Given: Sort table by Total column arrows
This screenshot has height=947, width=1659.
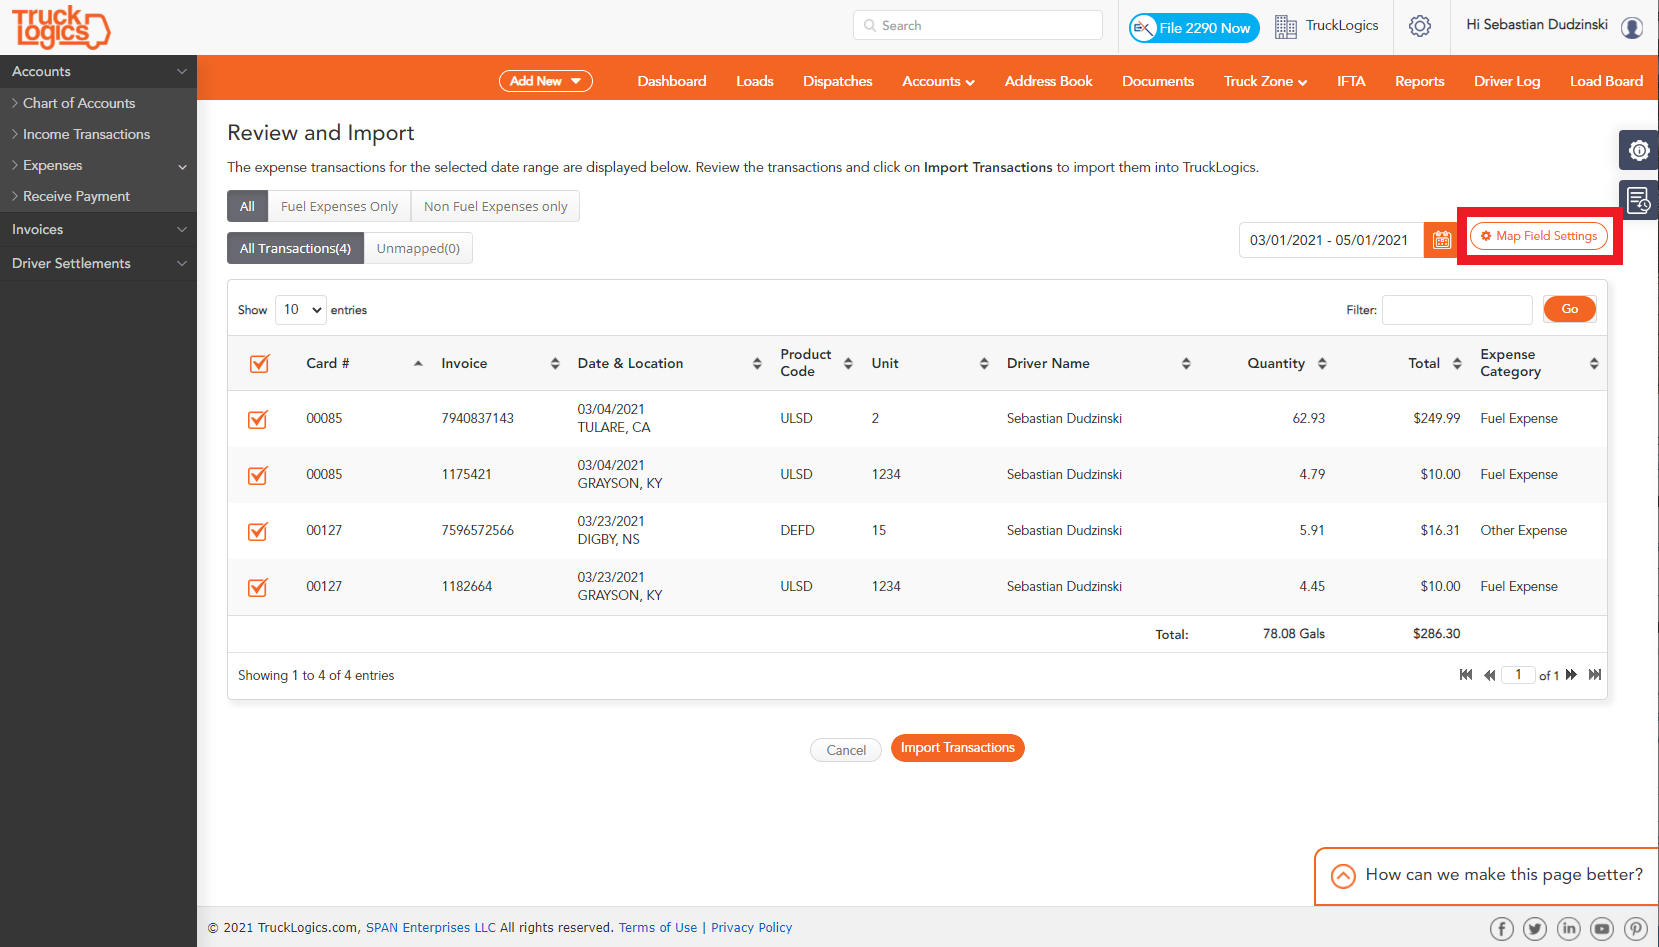Looking at the screenshot, I should click(1457, 363).
